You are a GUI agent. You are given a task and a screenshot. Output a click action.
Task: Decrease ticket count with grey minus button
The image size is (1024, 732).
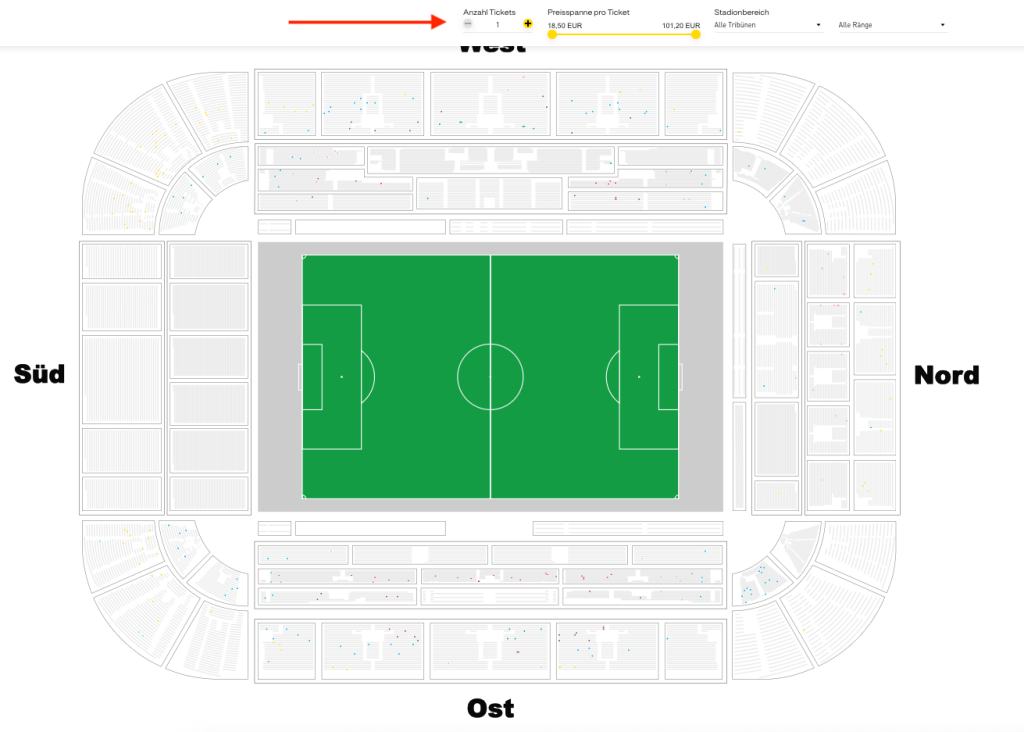point(468,24)
